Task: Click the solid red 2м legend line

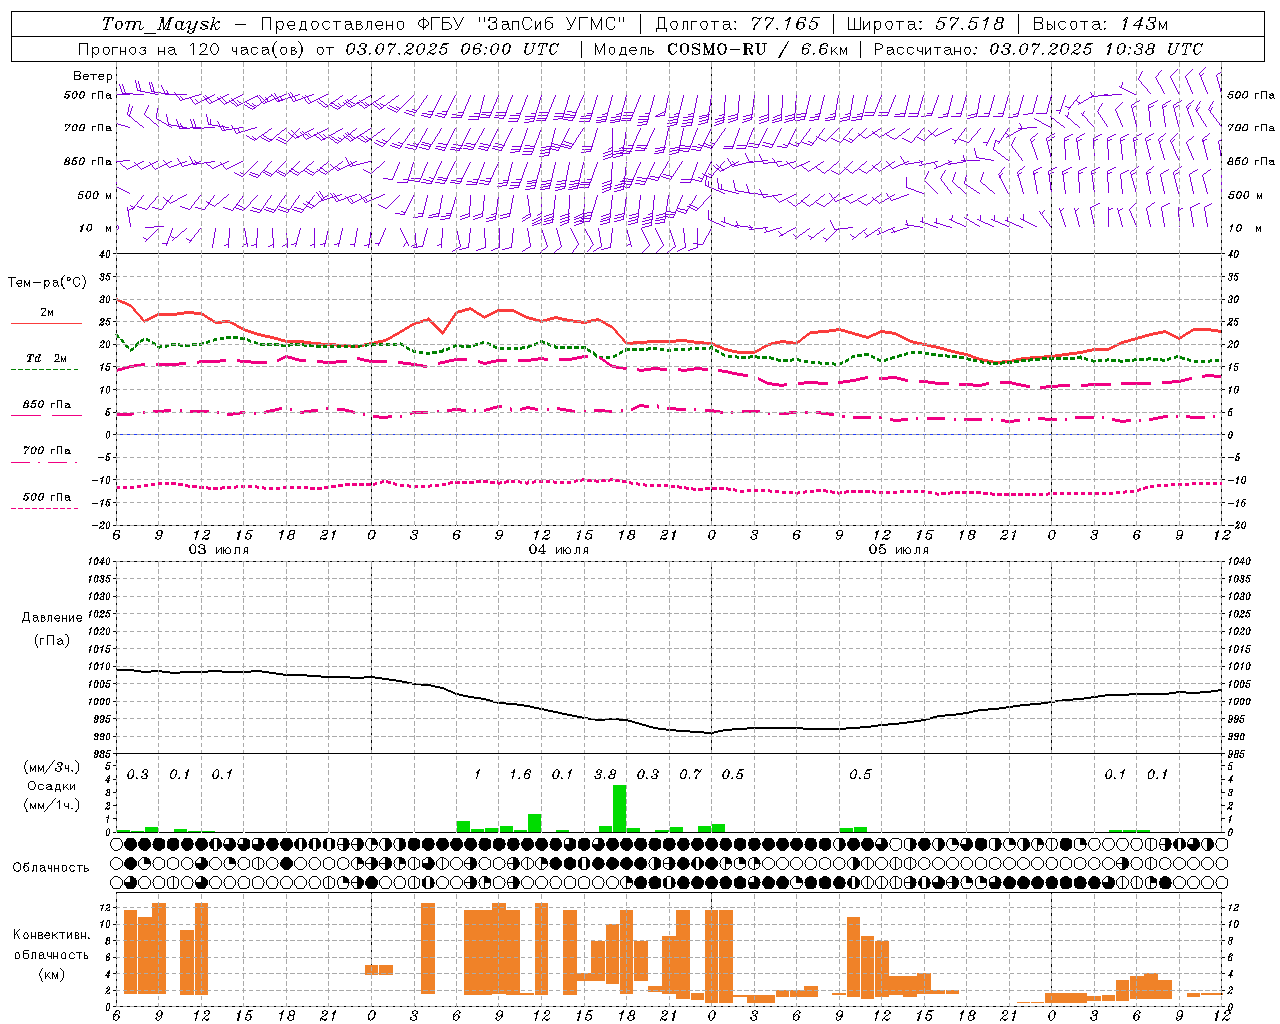Action: click(x=46, y=324)
